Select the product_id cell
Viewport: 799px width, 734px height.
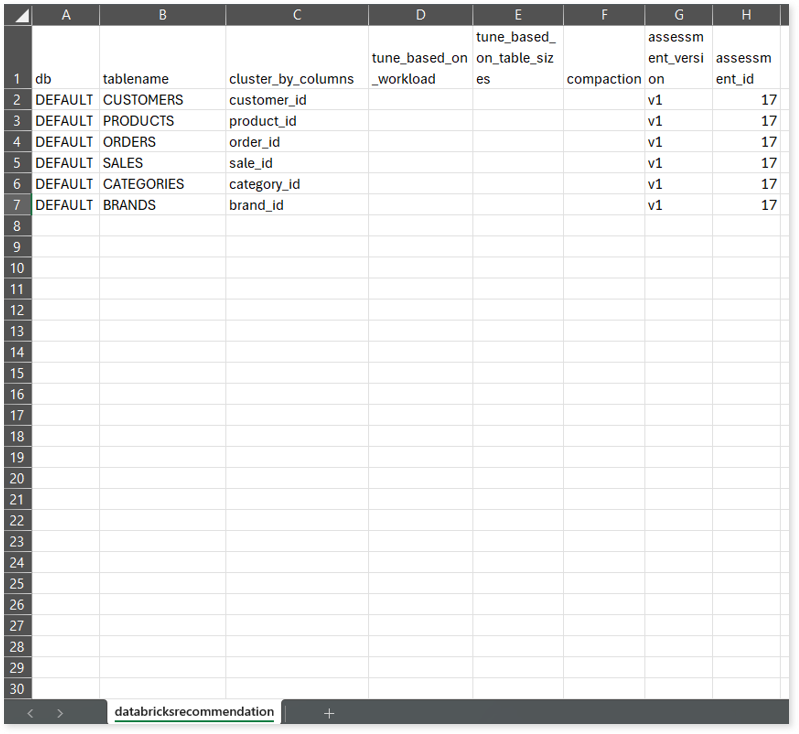[x=297, y=121]
